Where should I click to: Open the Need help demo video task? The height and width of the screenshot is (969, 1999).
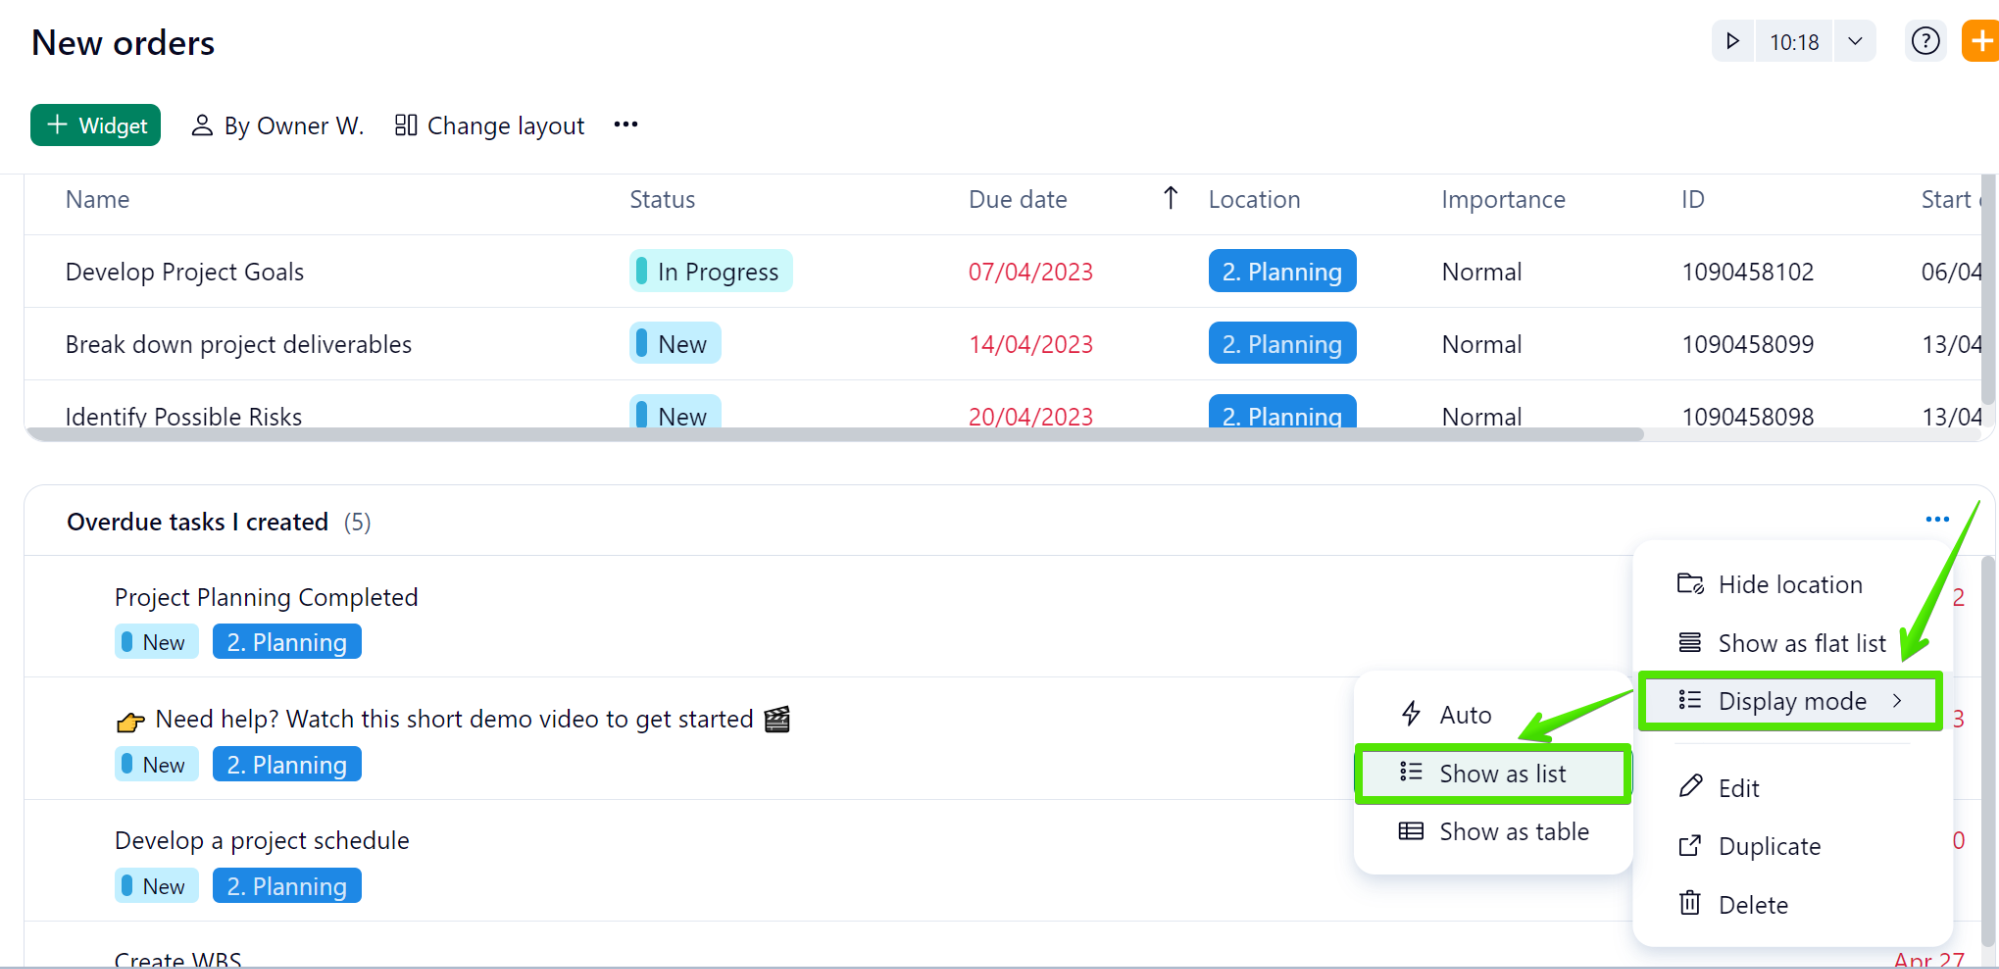tap(454, 720)
